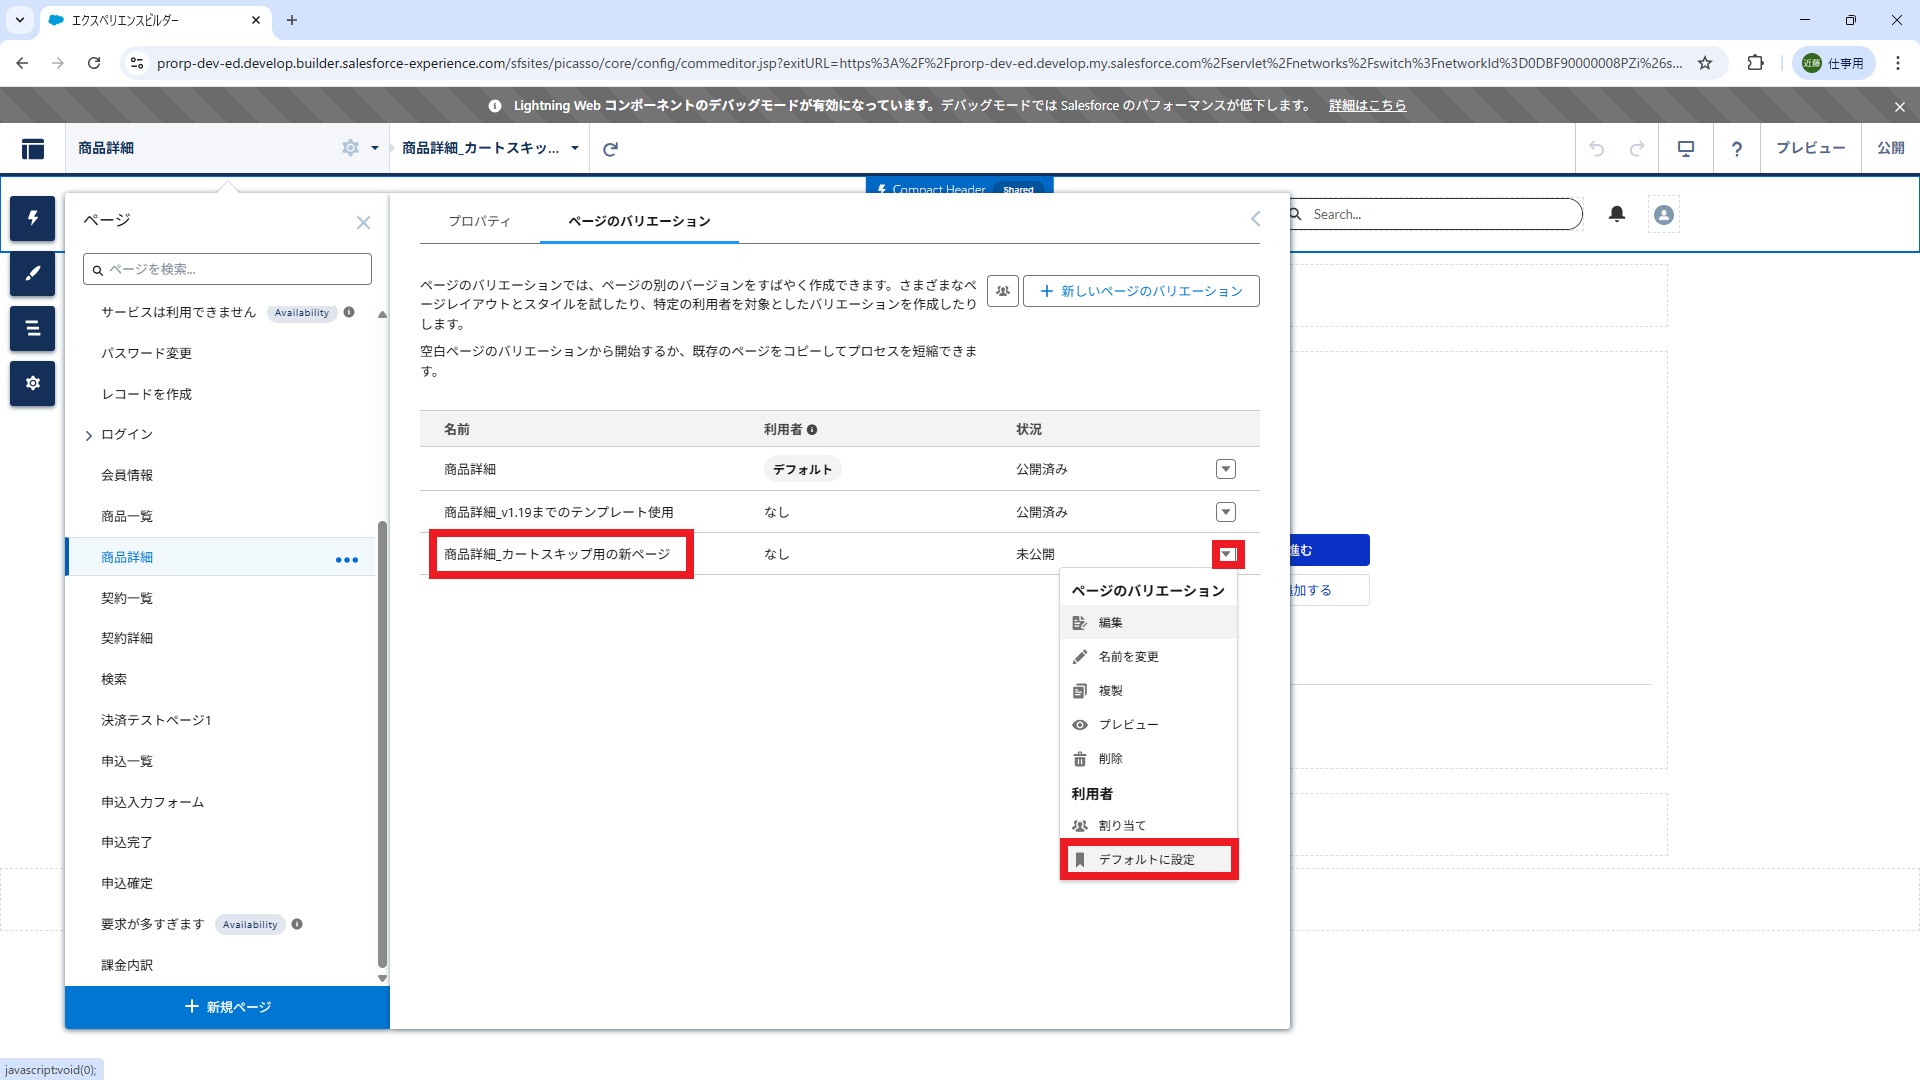Click the ページを検索 search field
Screen dimensions: 1920x1080
pos(227,269)
